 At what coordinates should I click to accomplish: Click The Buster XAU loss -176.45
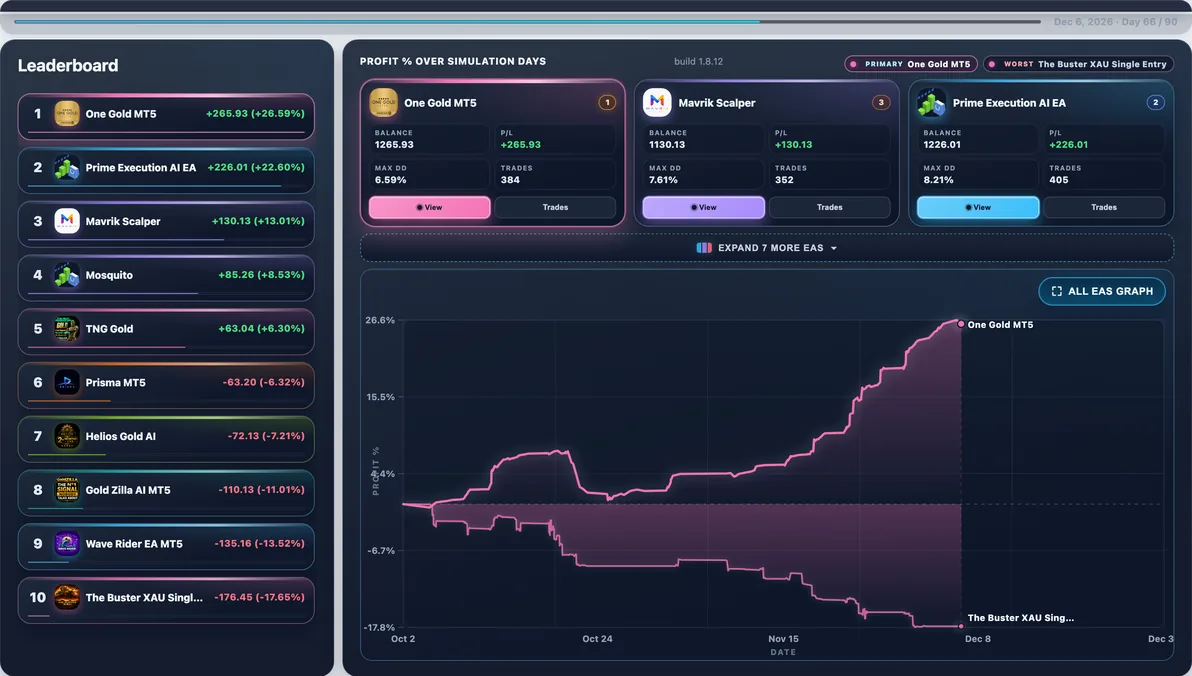pyautogui.click(x=259, y=597)
